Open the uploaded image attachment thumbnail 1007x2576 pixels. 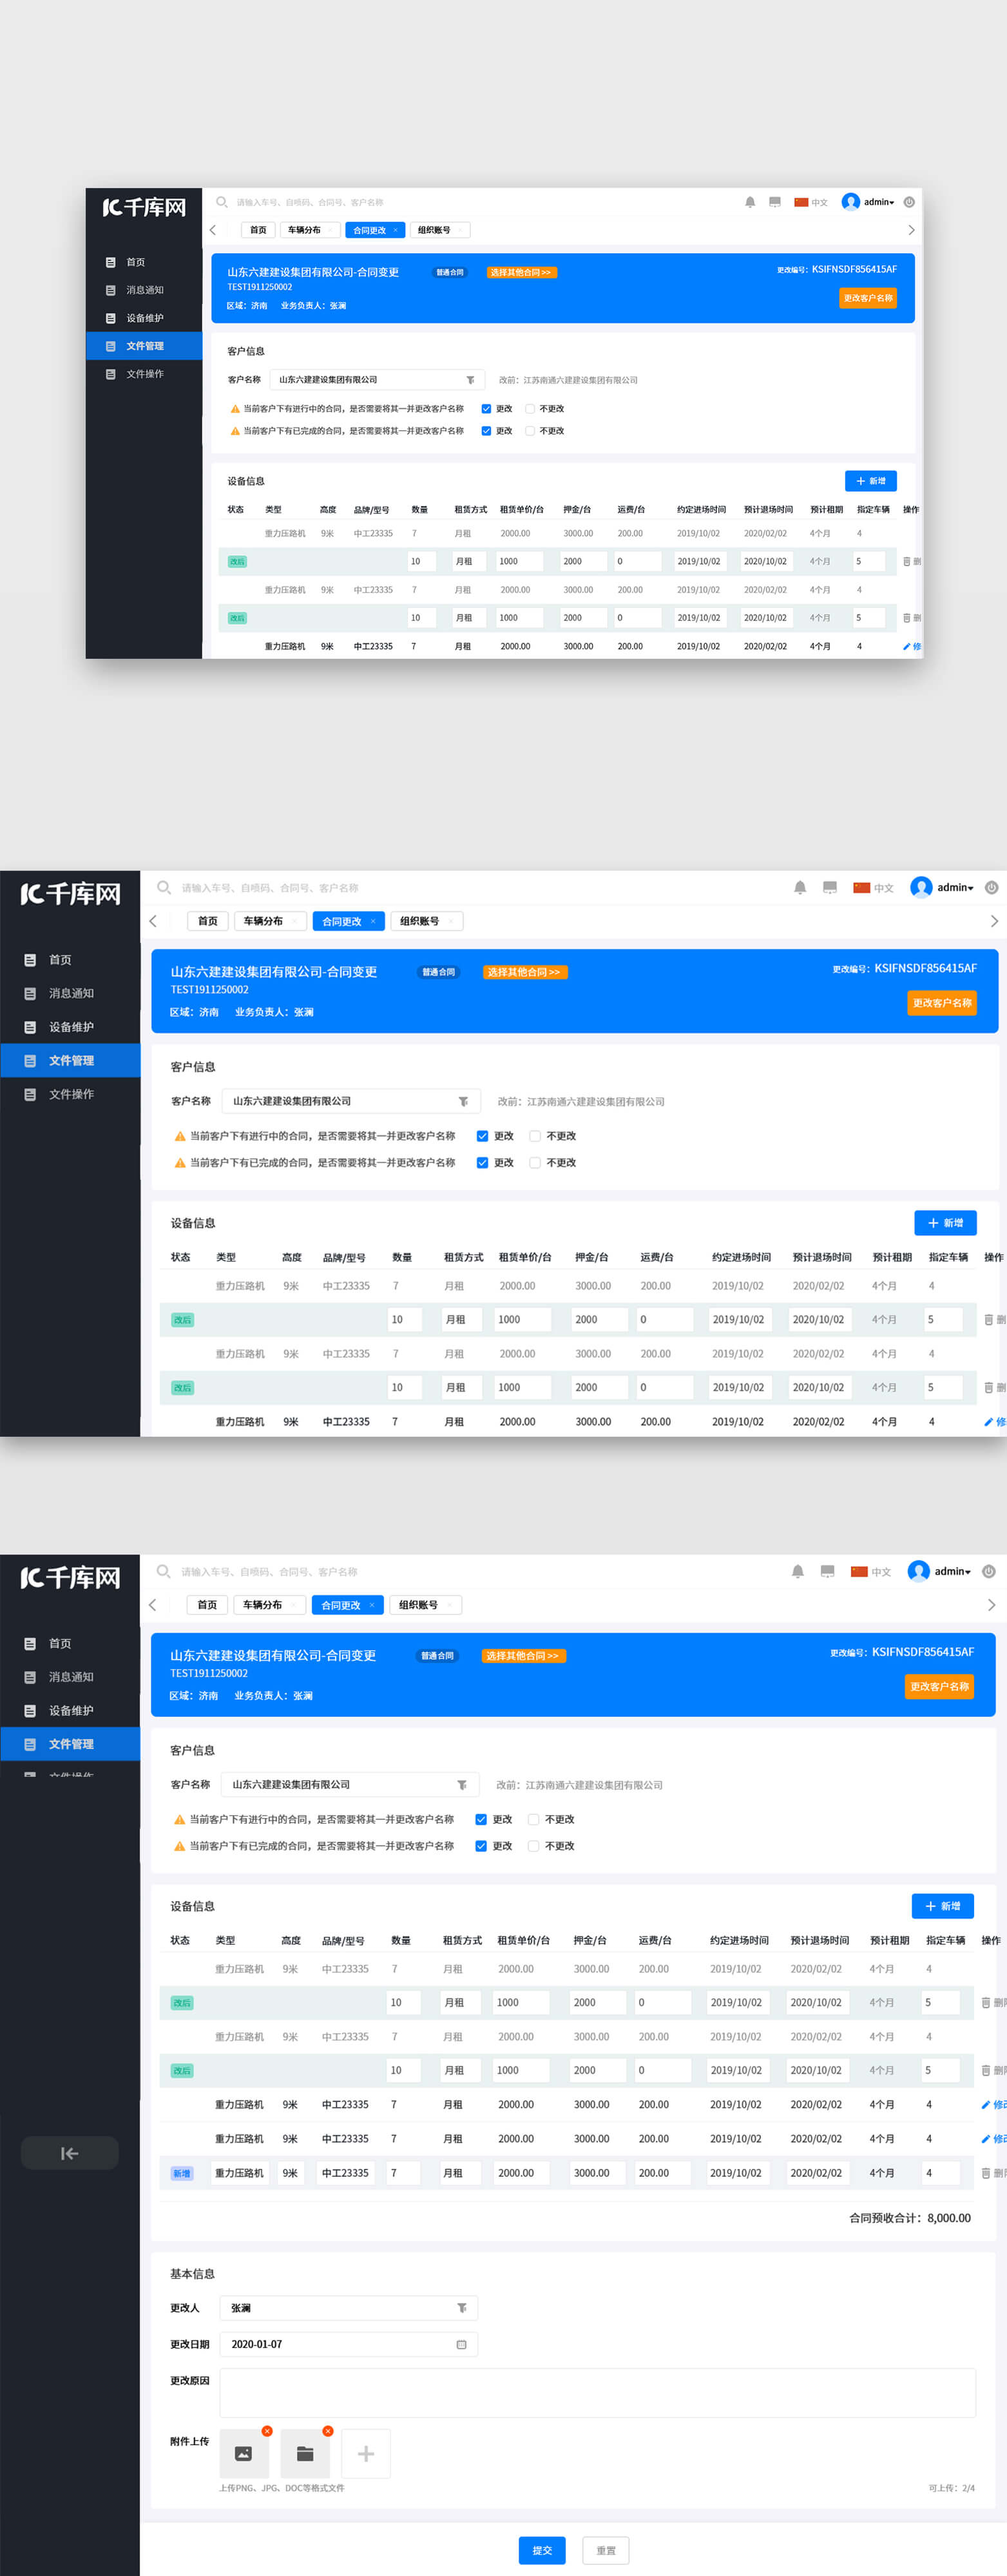click(x=243, y=2453)
